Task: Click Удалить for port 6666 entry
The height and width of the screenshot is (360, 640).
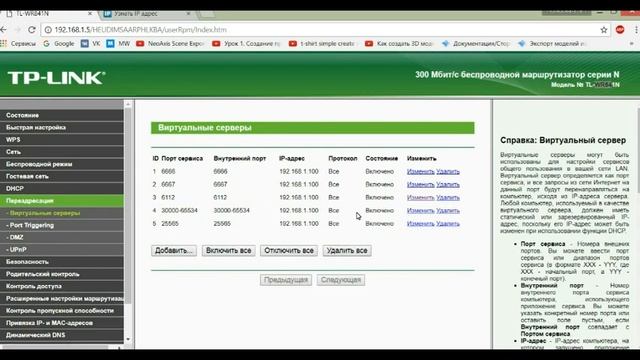Action: pos(448,171)
